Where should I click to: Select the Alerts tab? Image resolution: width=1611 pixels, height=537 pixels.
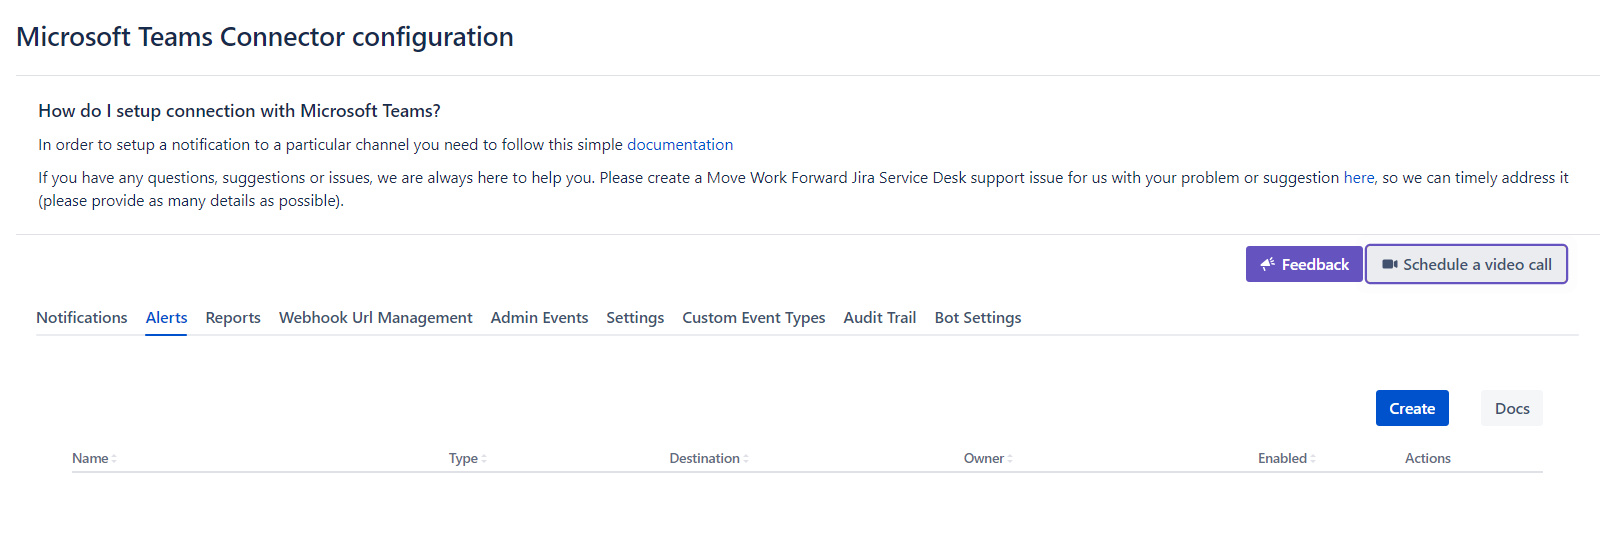tap(166, 318)
